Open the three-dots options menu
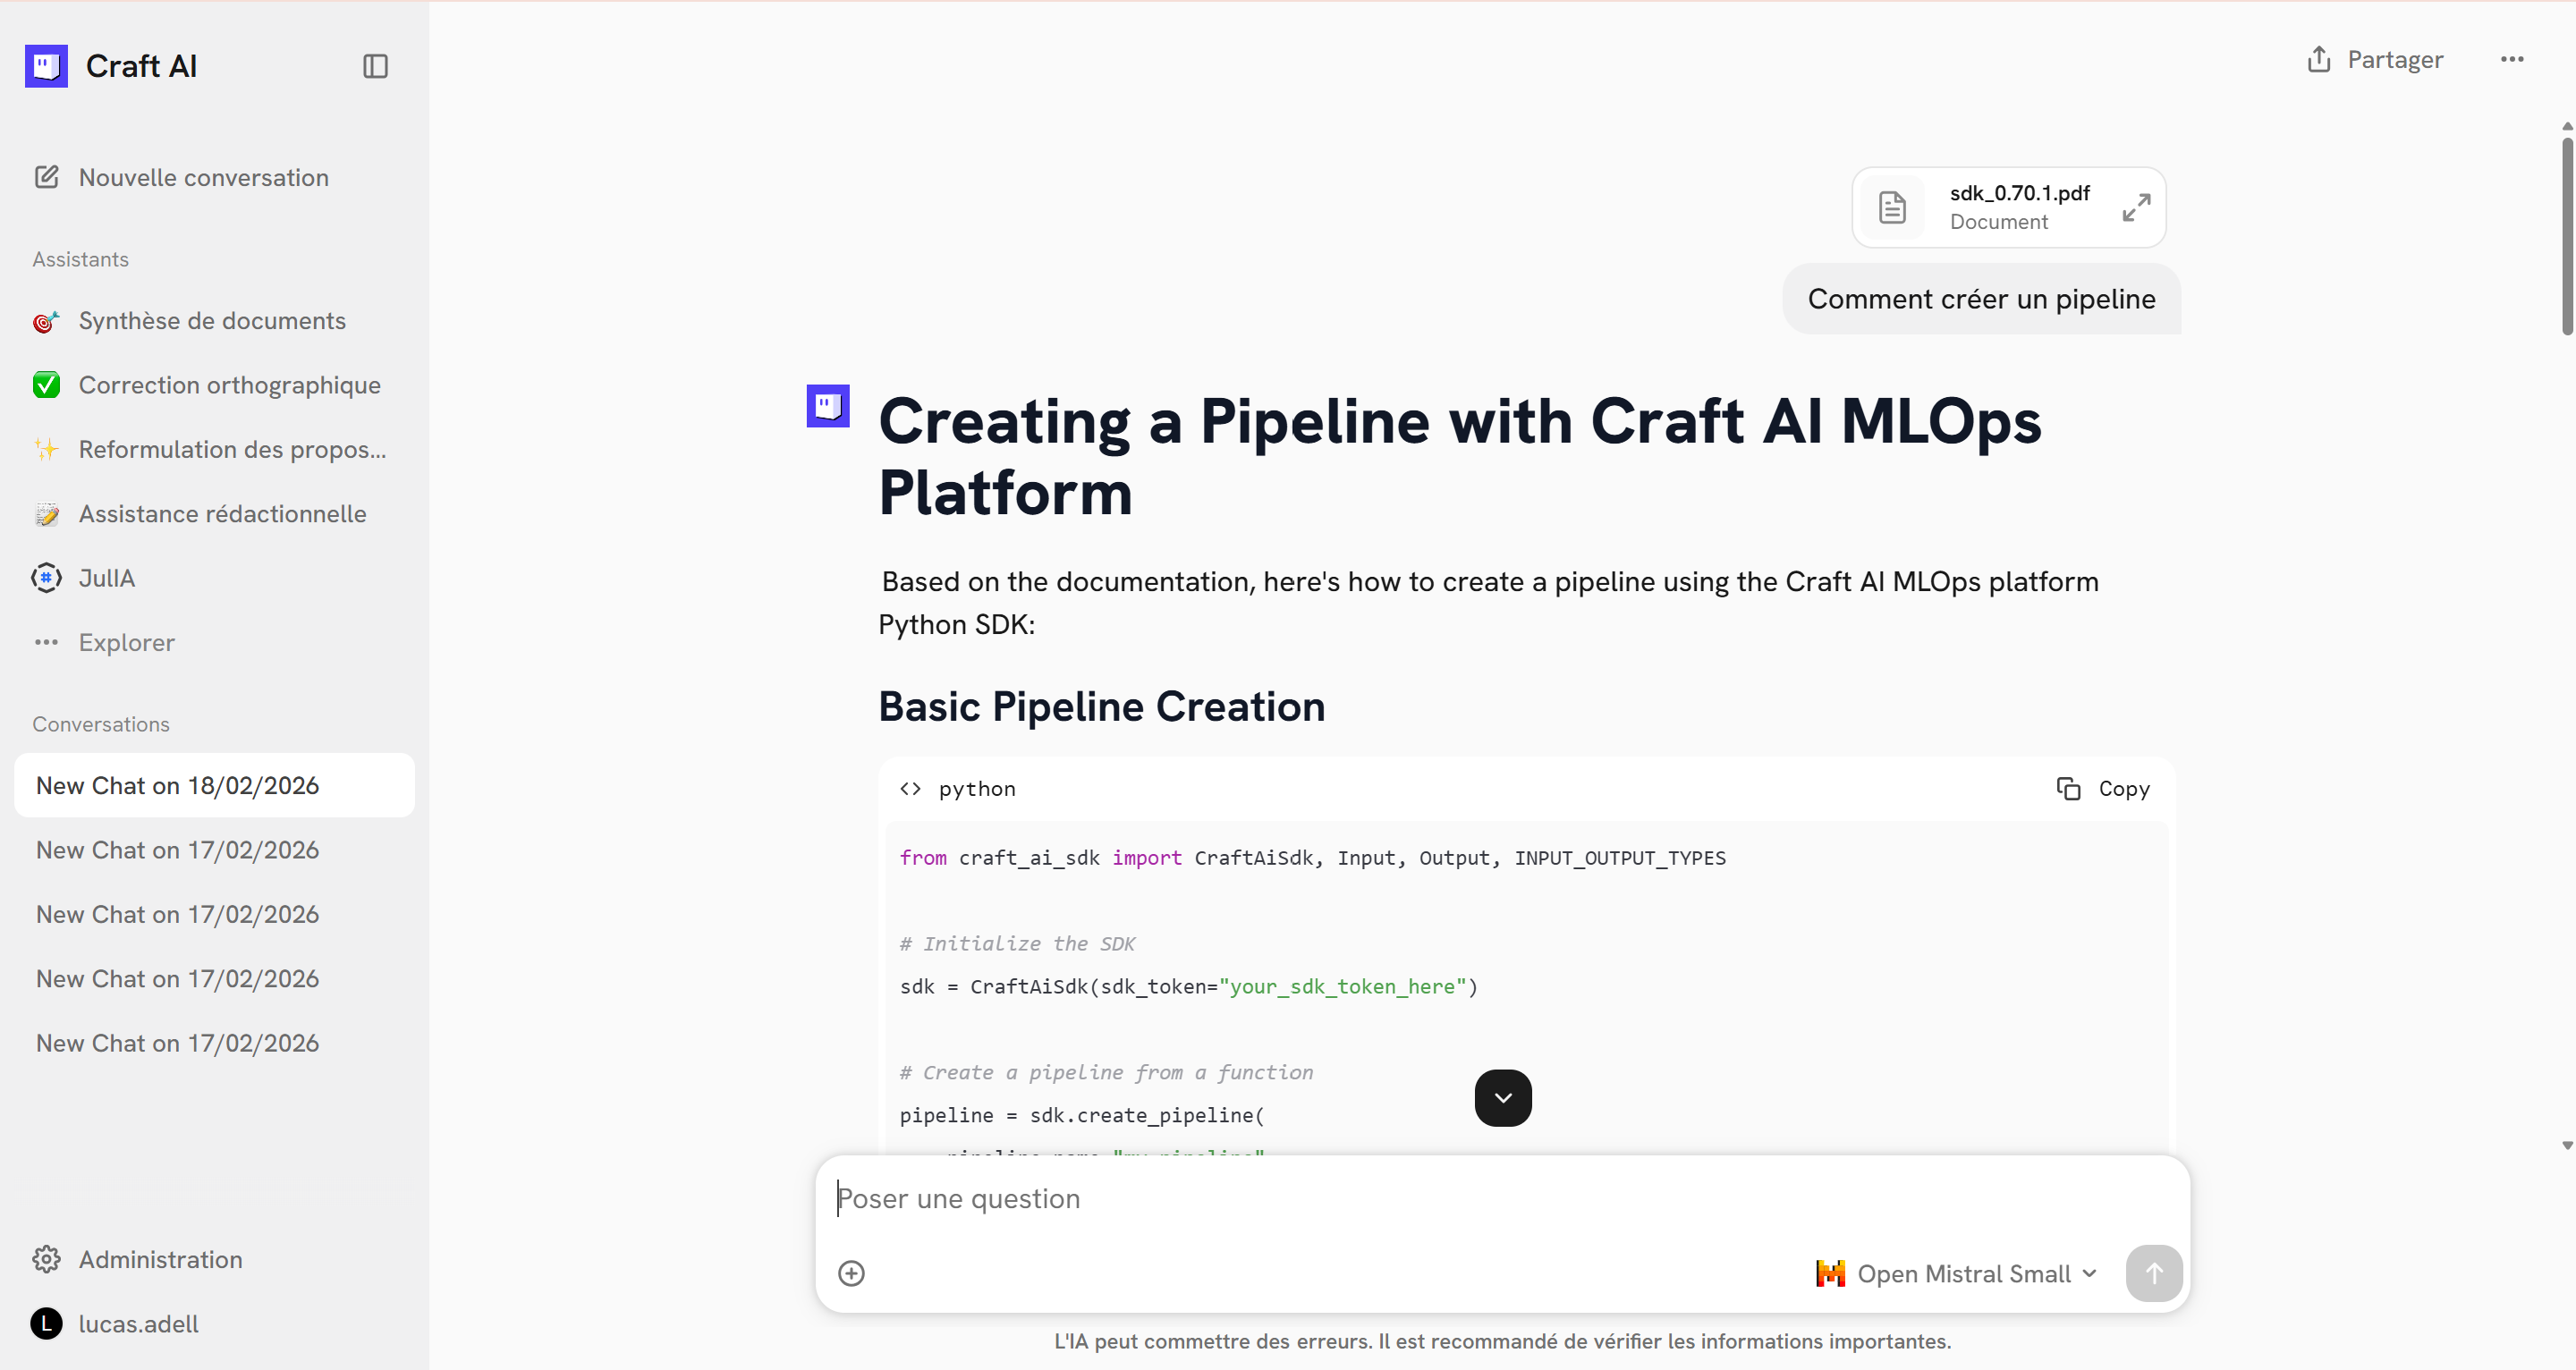The image size is (2576, 1370). 2512,60
